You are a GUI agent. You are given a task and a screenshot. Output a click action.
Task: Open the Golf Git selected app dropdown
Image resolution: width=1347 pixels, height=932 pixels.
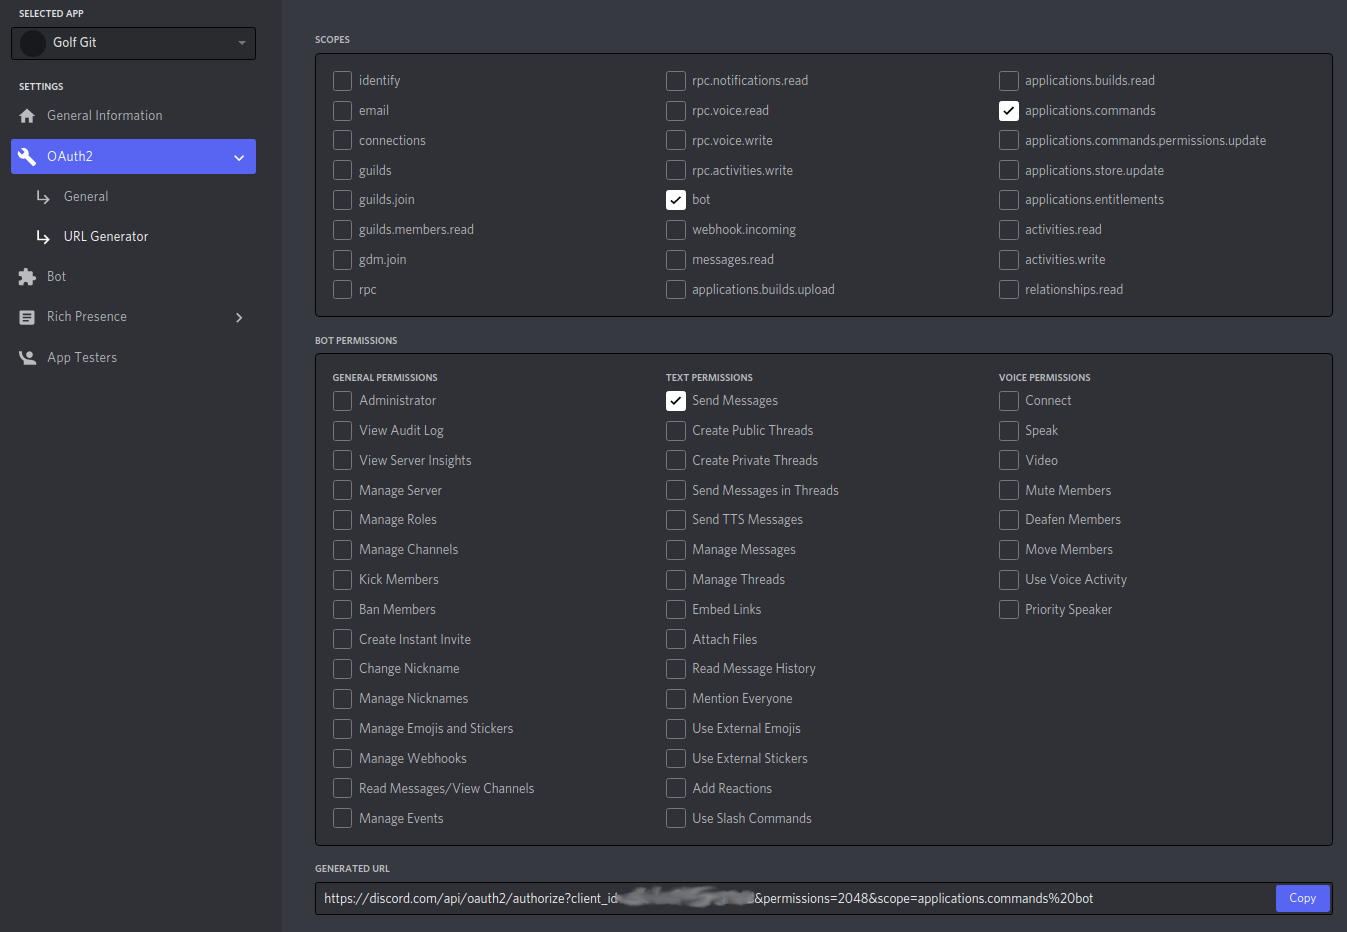(x=134, y=43)
